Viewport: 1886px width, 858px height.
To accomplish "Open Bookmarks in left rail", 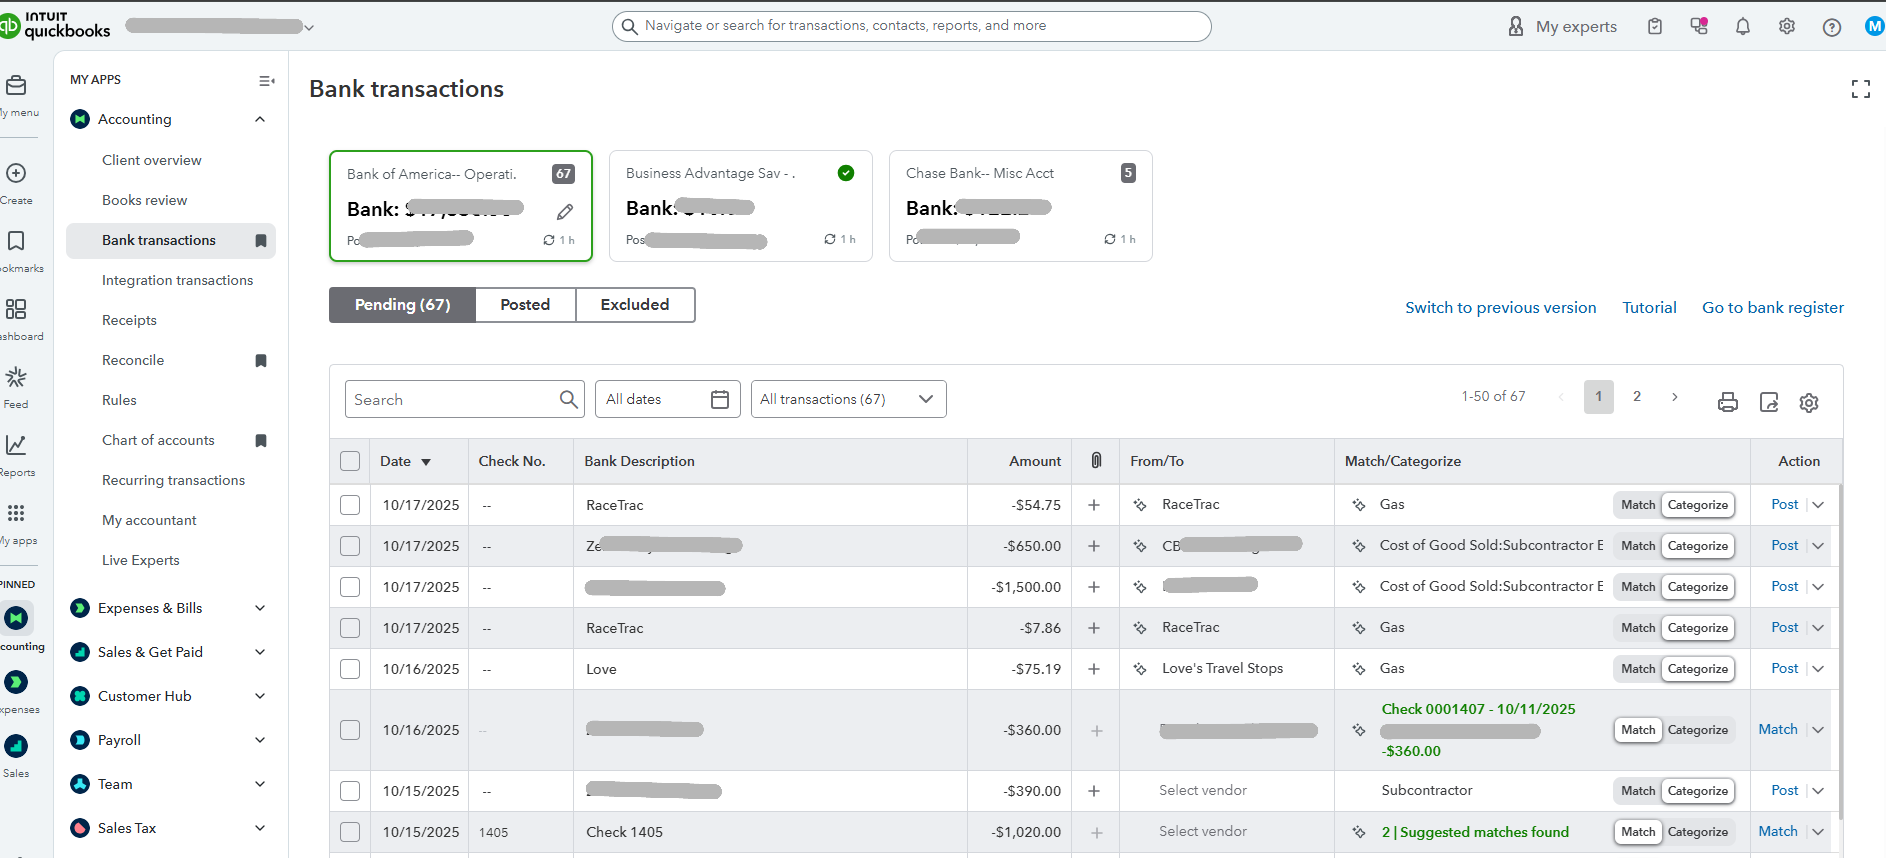I will (16, 241).
